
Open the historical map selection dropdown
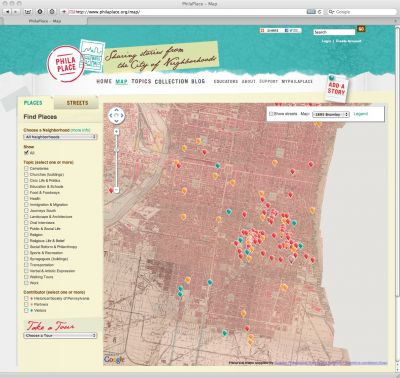[331, 114]
